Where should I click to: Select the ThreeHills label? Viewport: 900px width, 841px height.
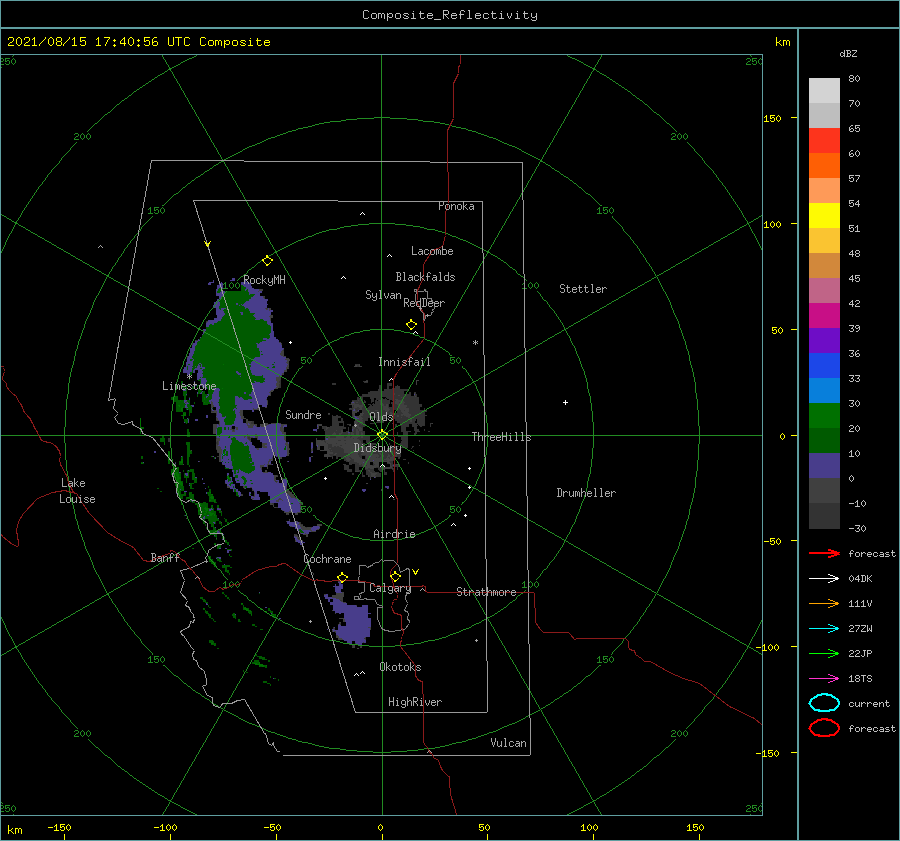click(502, 437)
